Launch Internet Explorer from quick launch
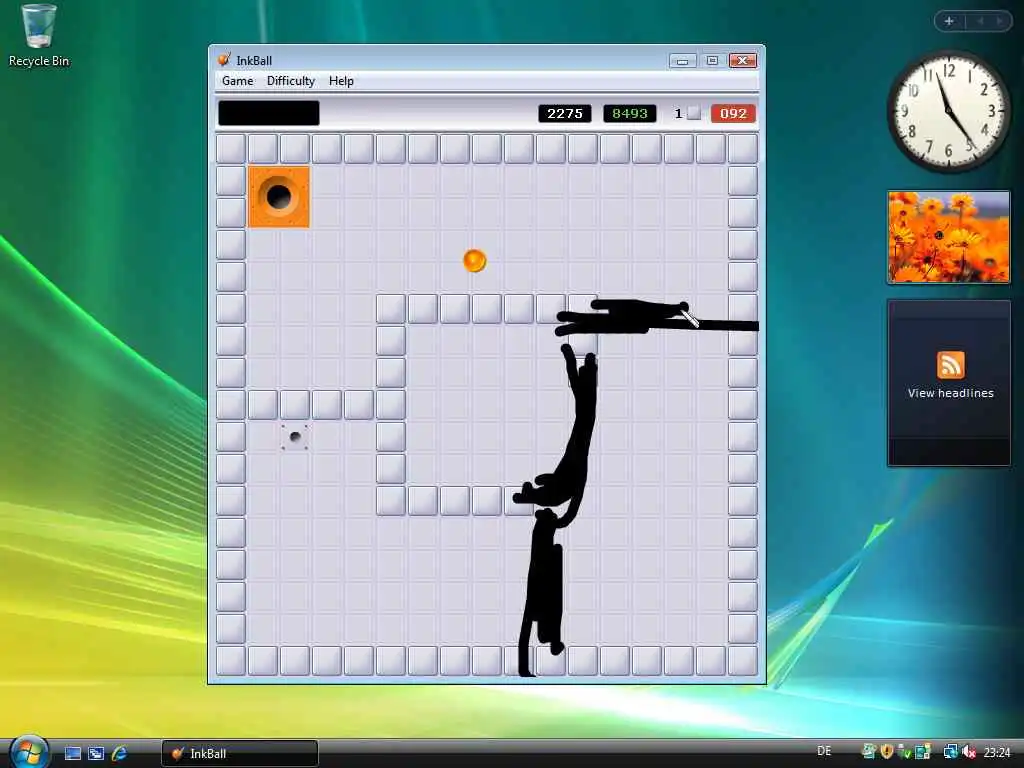This screenshot has width=1024, height=768. (120, 754)
